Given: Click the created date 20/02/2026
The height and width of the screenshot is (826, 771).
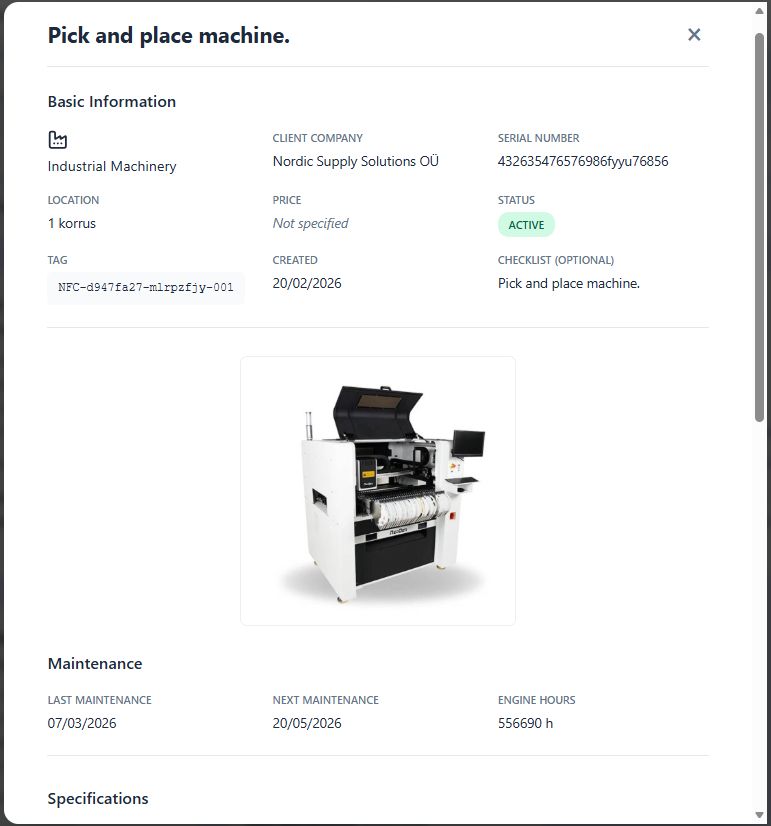Looking at the screenshot, I should tap(307, 284).
